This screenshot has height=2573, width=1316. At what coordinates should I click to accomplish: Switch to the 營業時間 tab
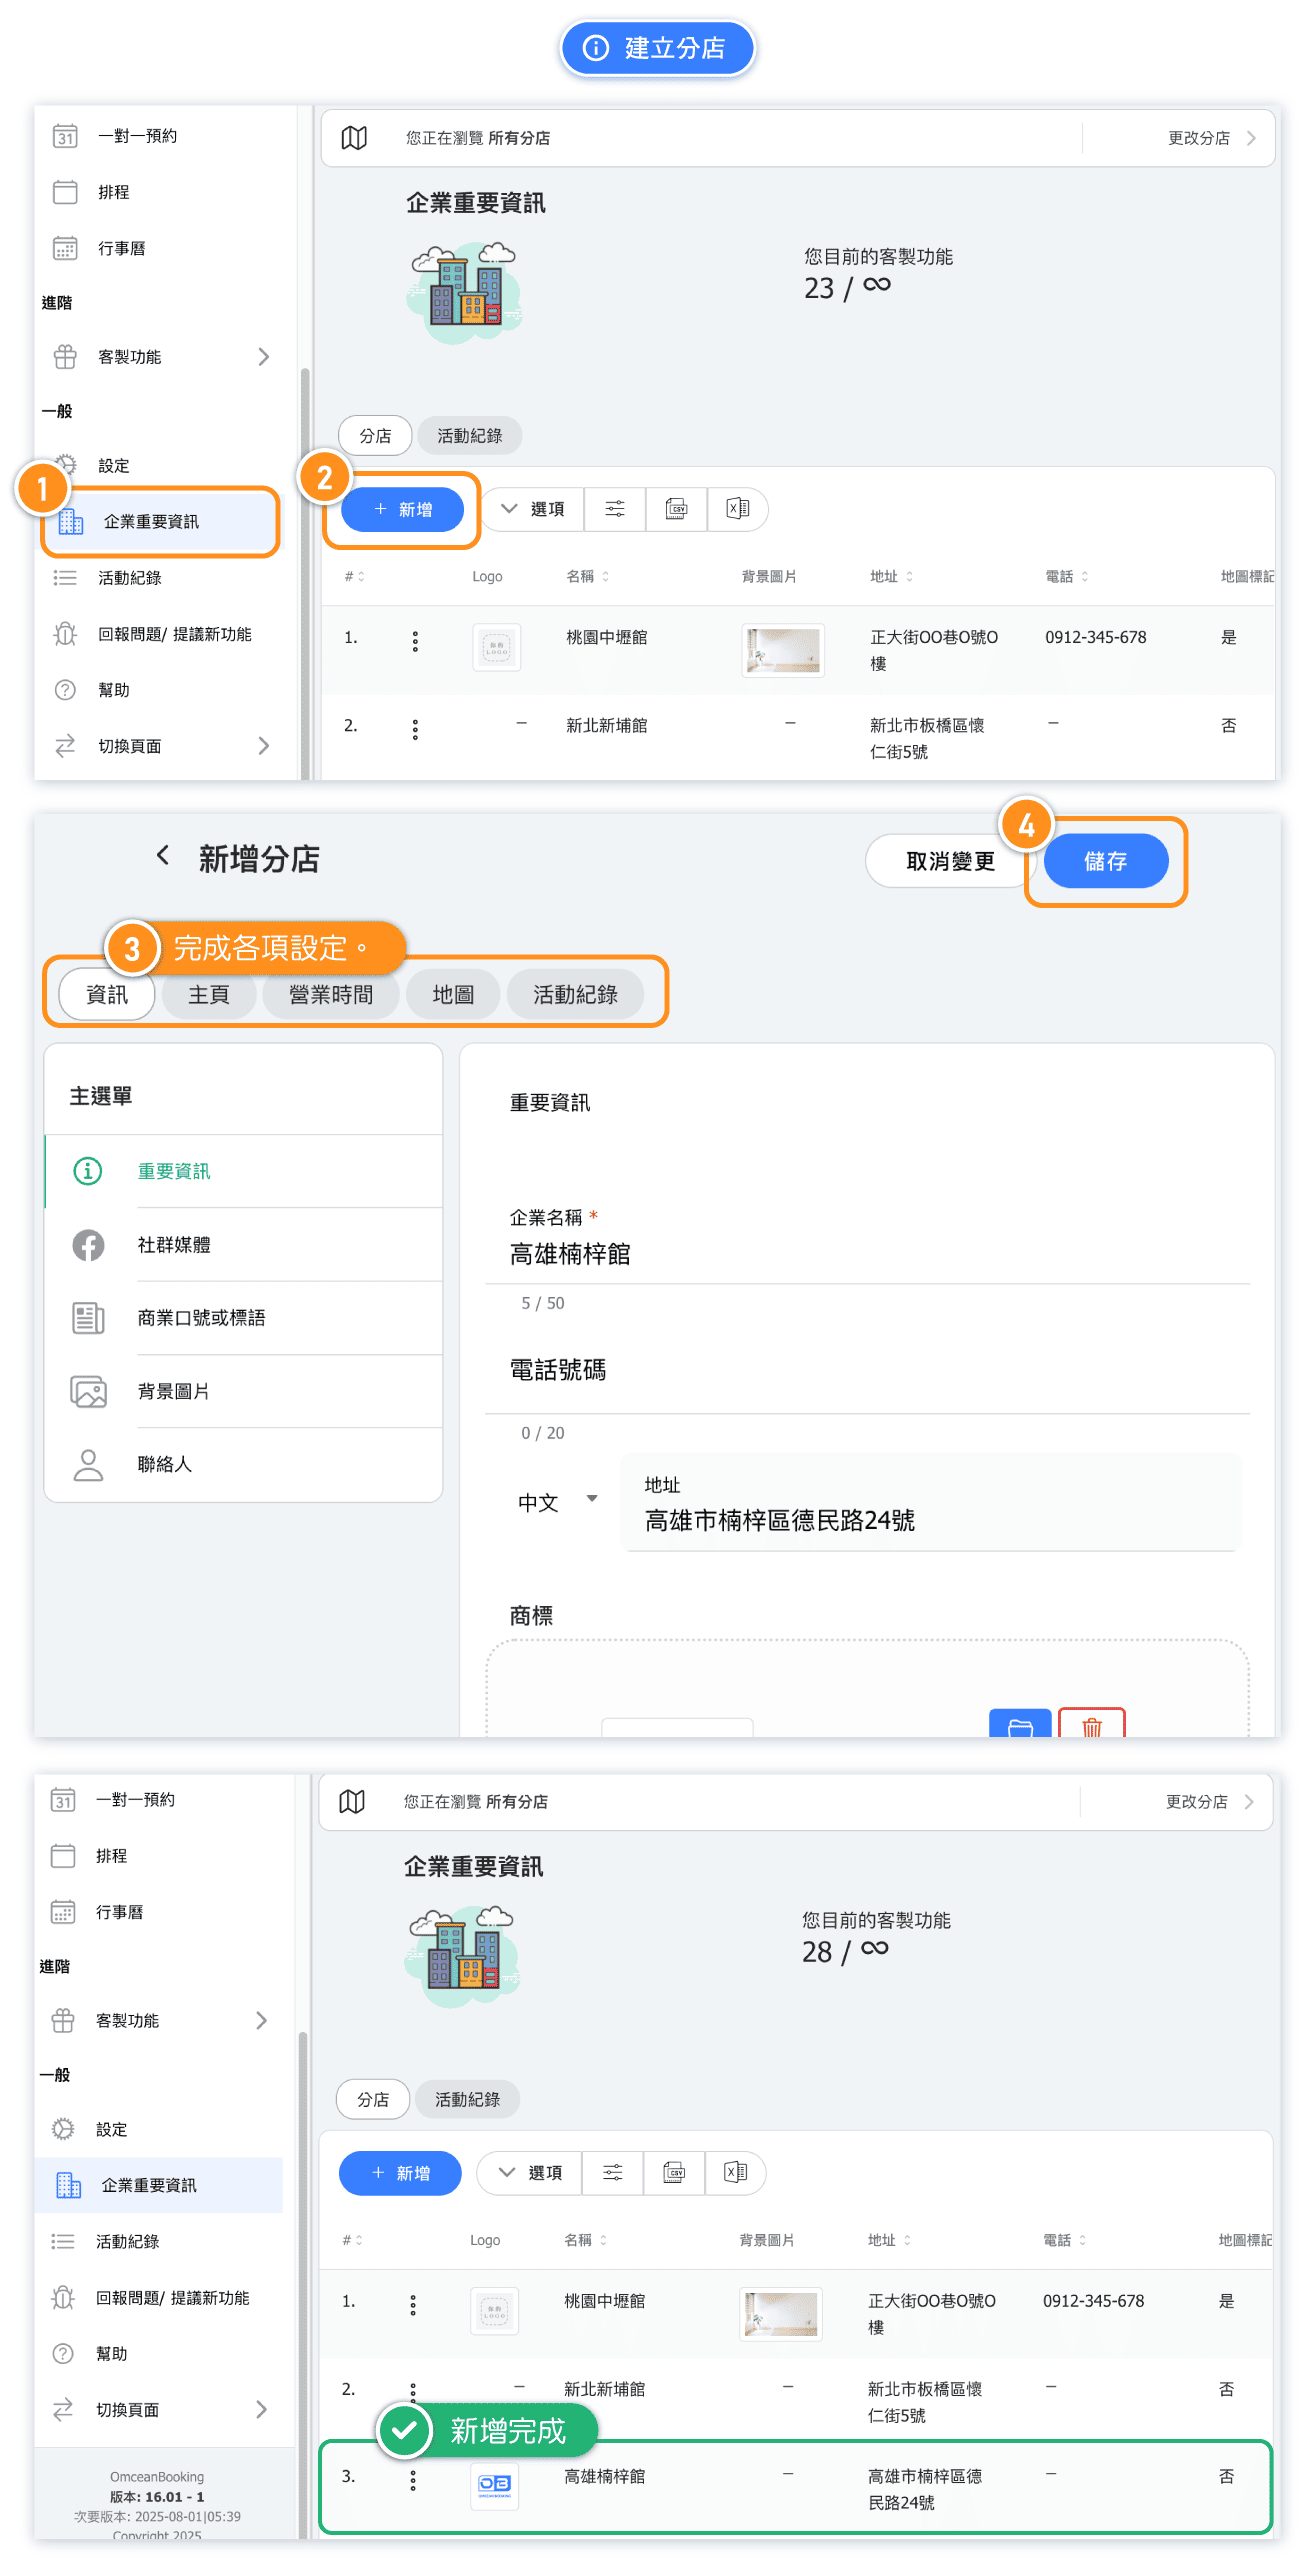331,995
